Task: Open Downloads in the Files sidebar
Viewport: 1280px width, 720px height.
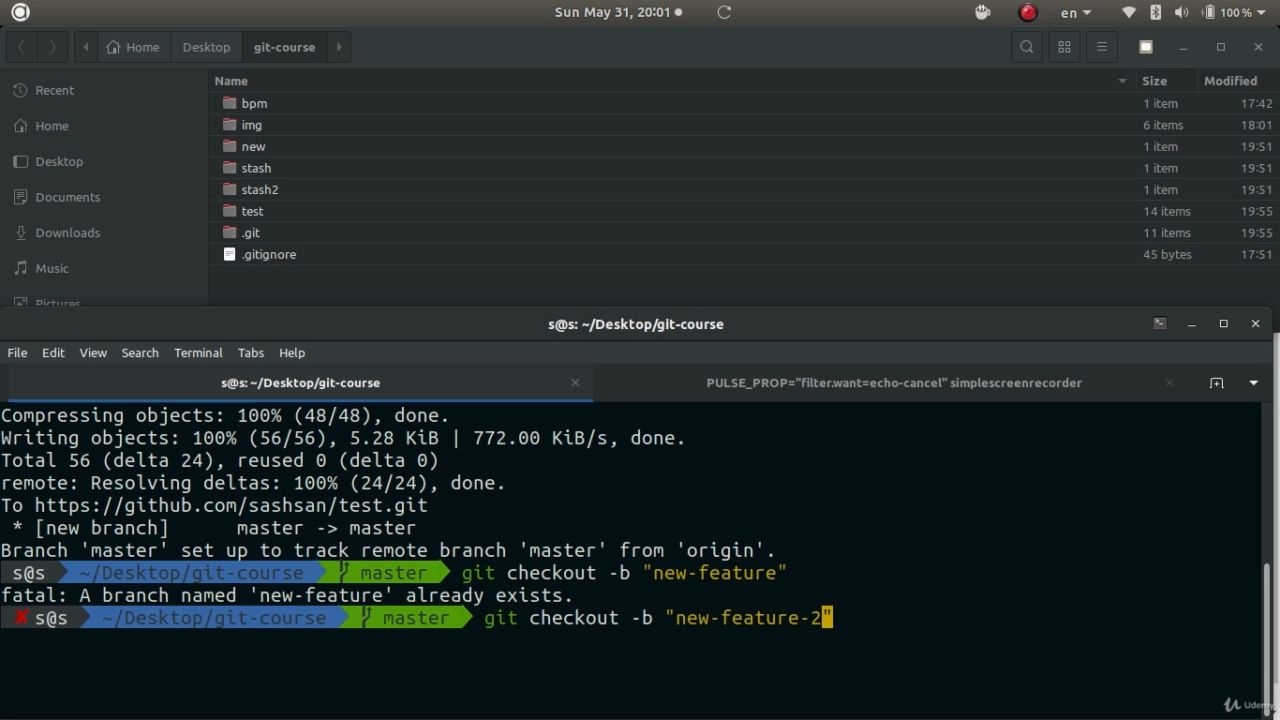Action: (67, 232)
